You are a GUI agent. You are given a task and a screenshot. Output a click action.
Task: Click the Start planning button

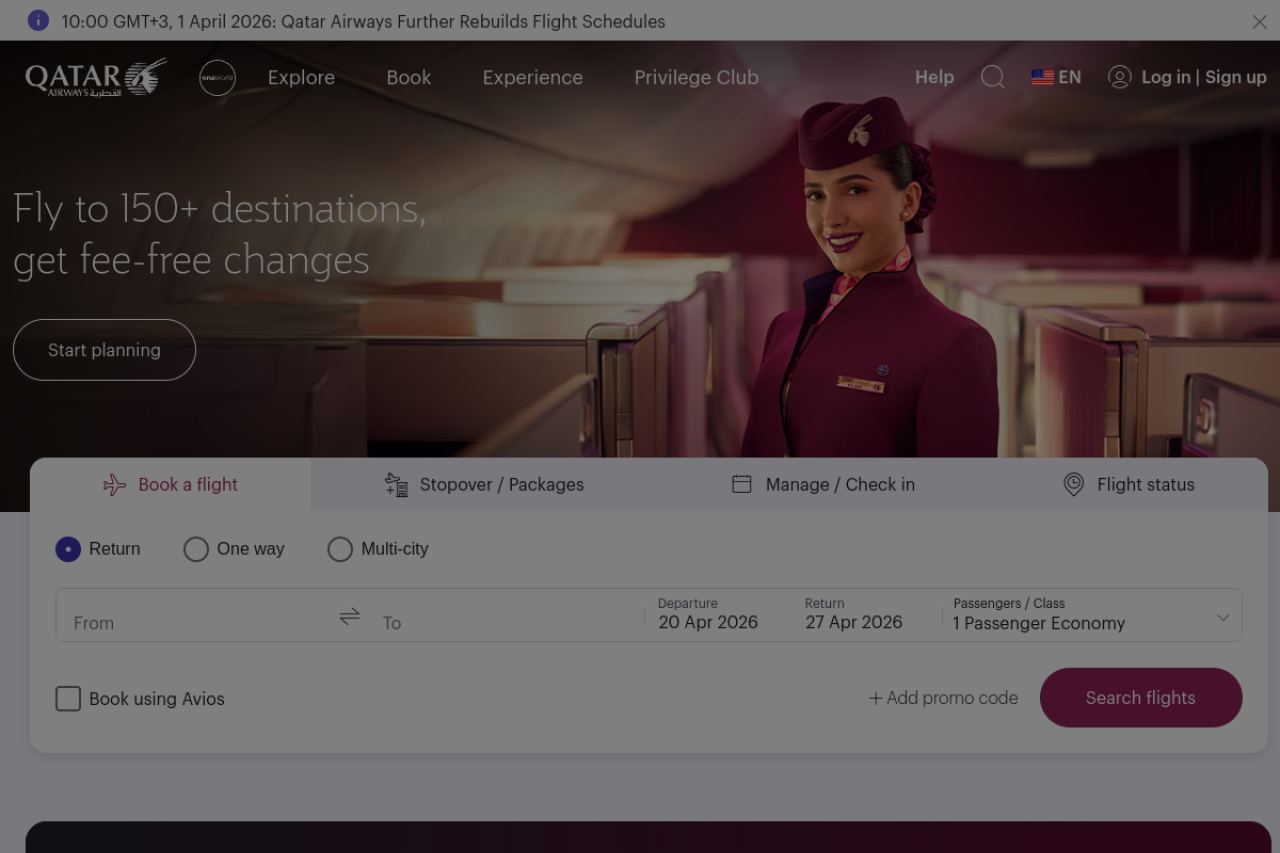pos(104,350)
